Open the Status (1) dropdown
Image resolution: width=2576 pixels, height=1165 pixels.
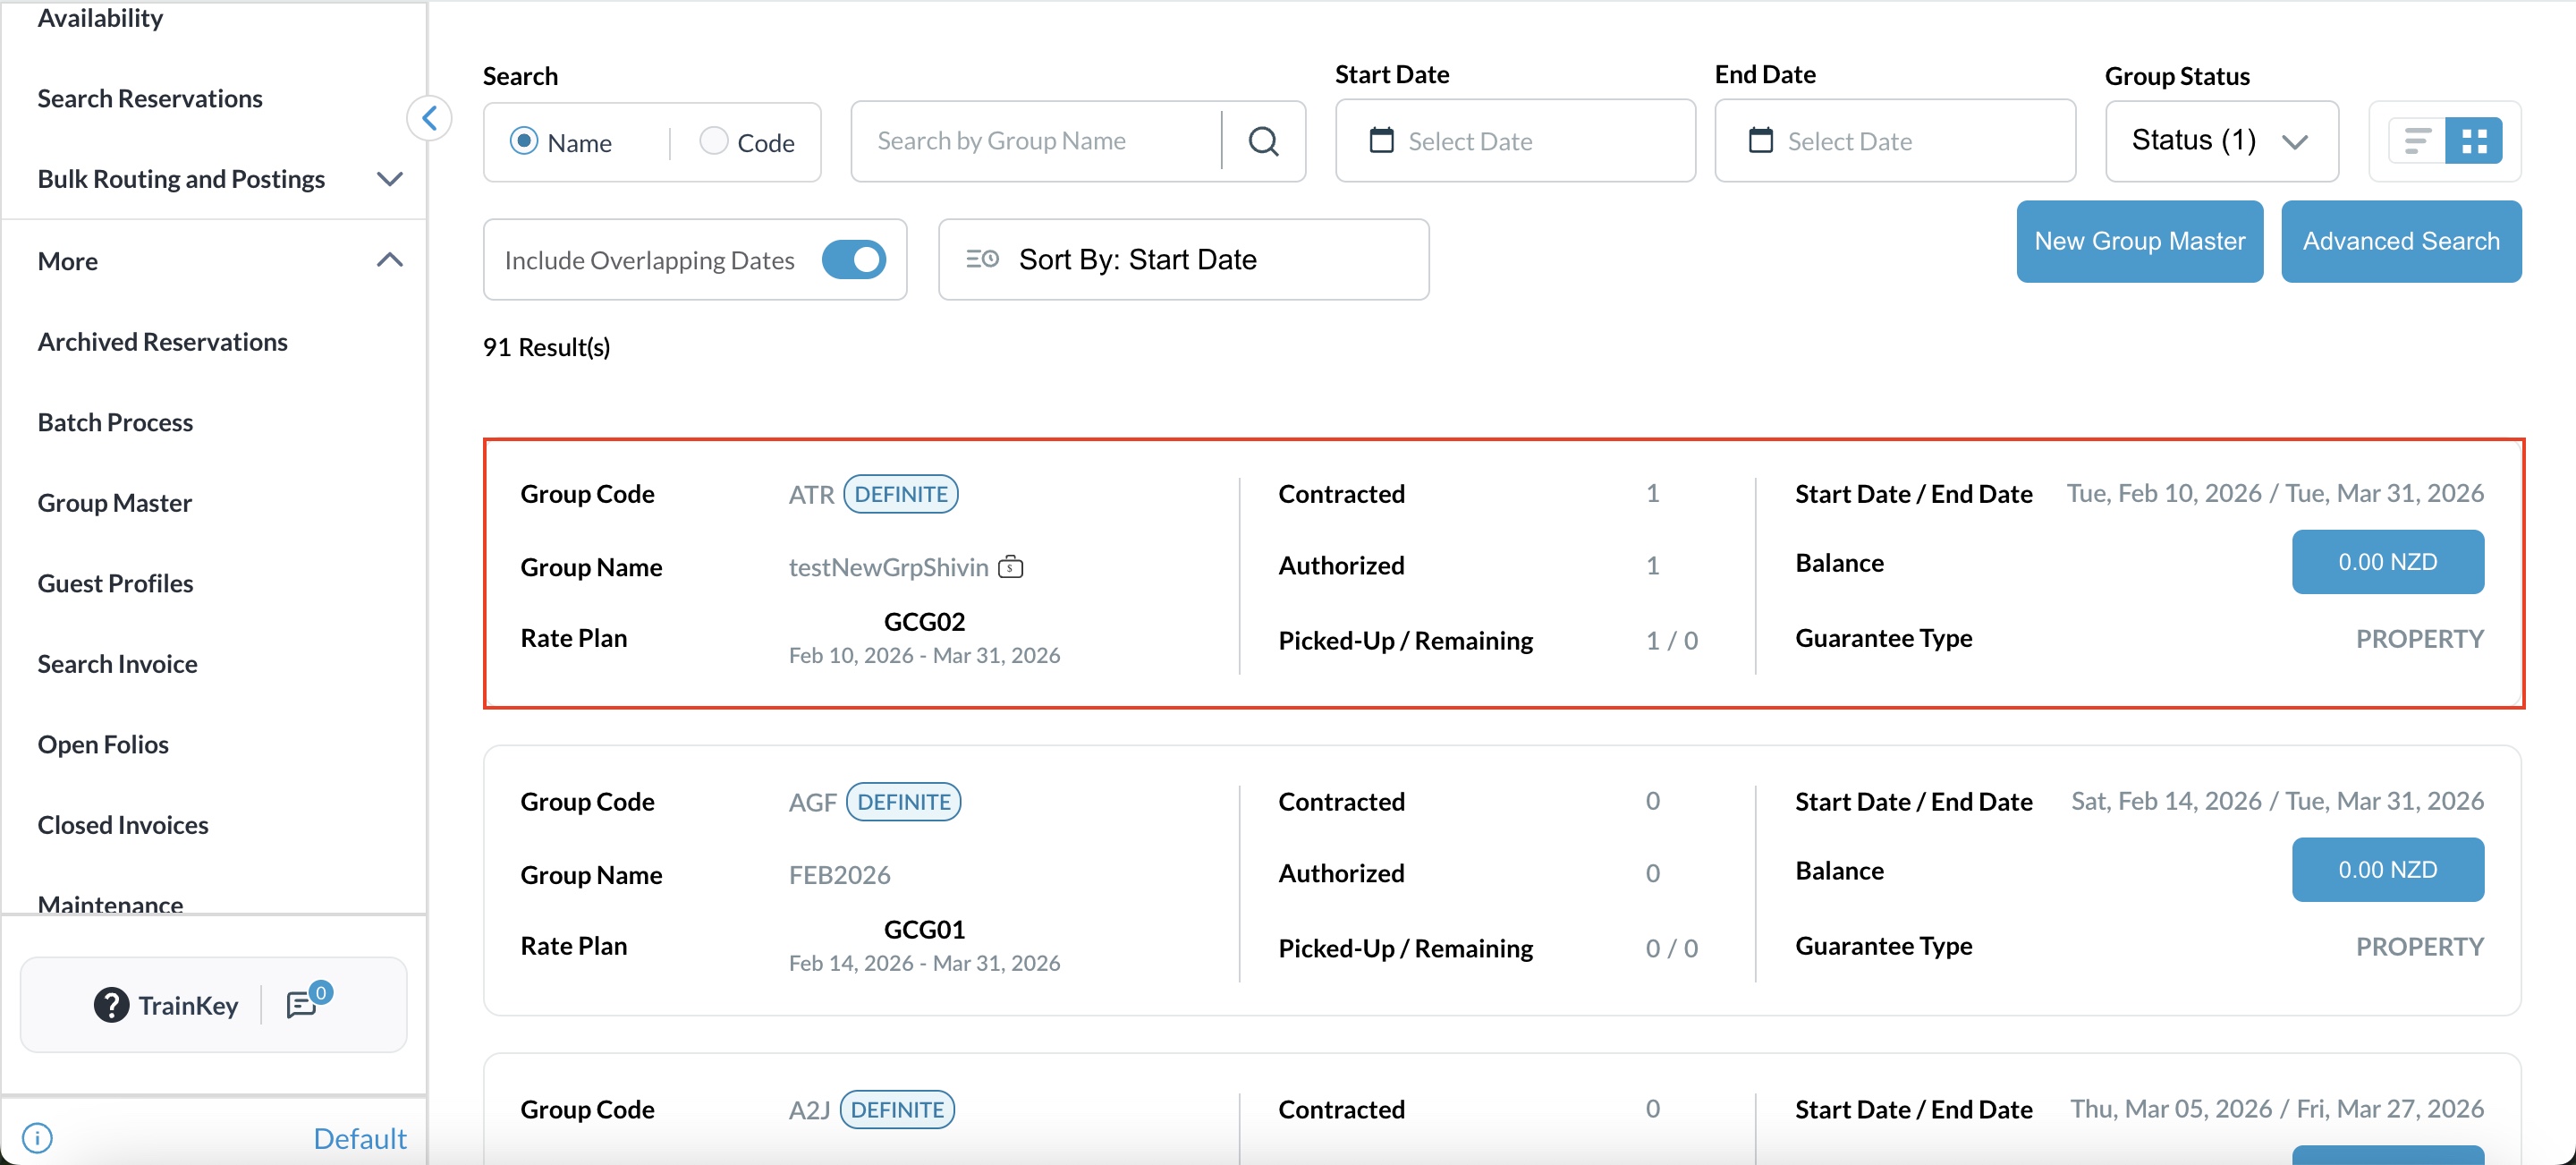2220,141
